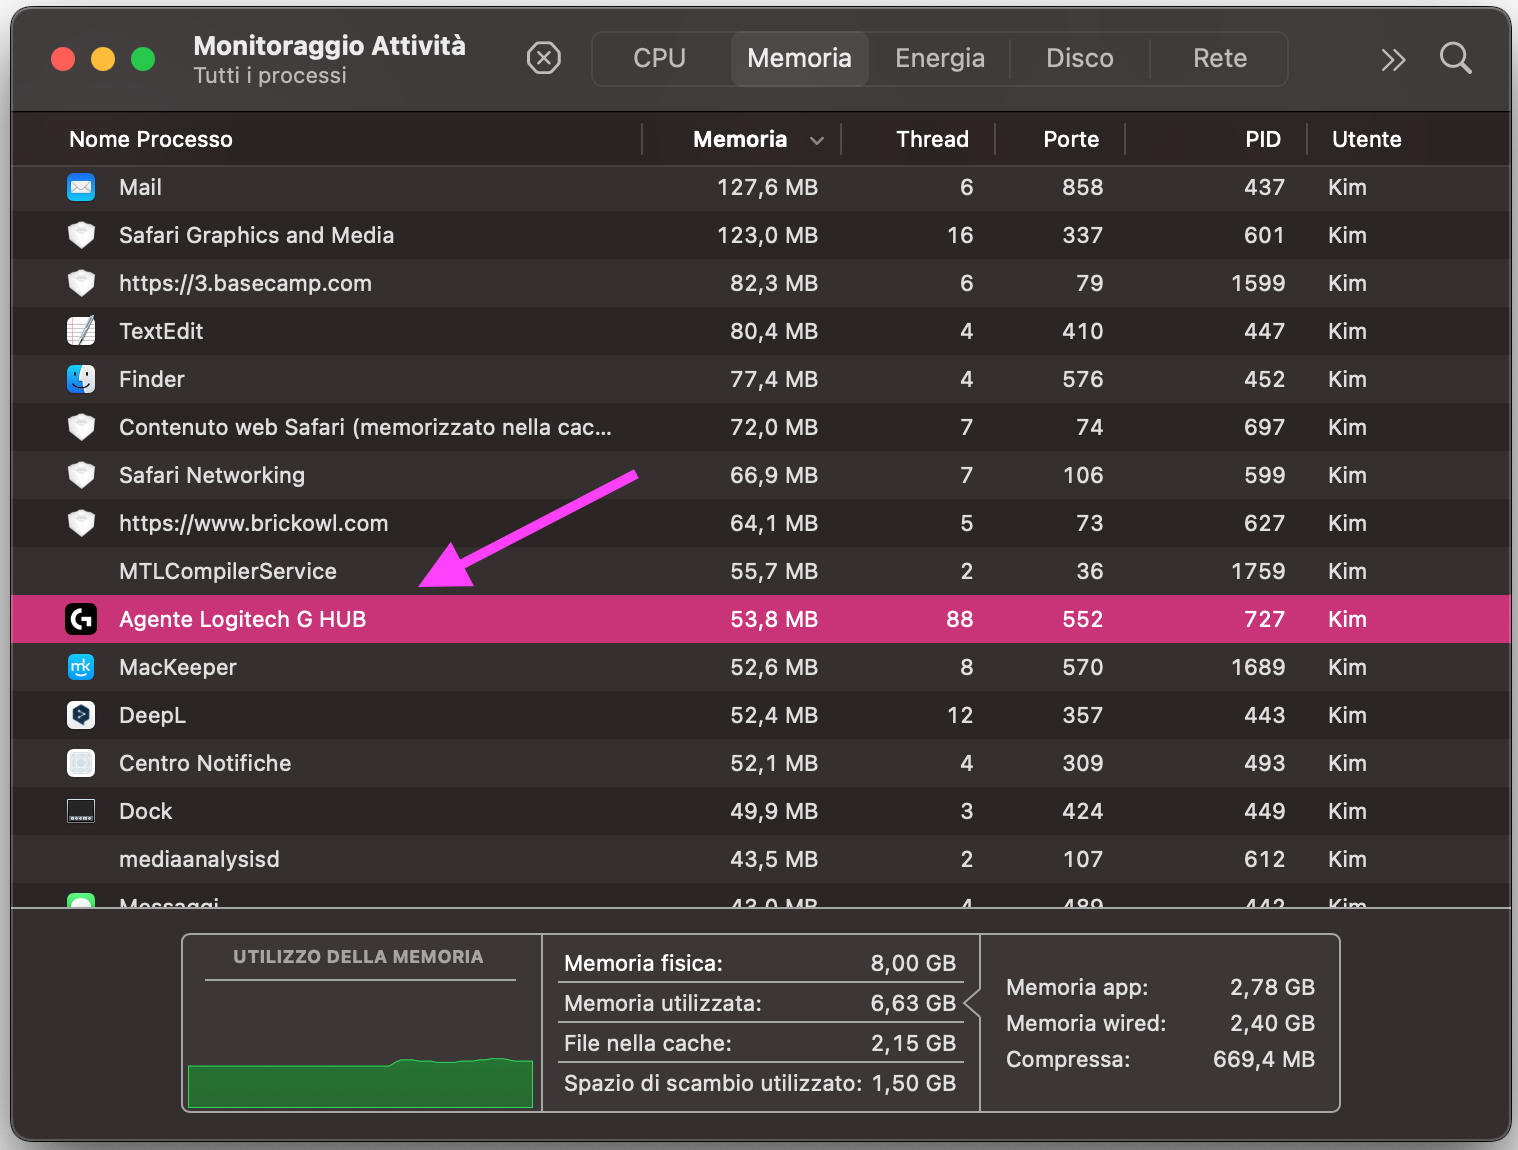
Task: Switch to the Energia tab
Action: (x=939, y=59)
